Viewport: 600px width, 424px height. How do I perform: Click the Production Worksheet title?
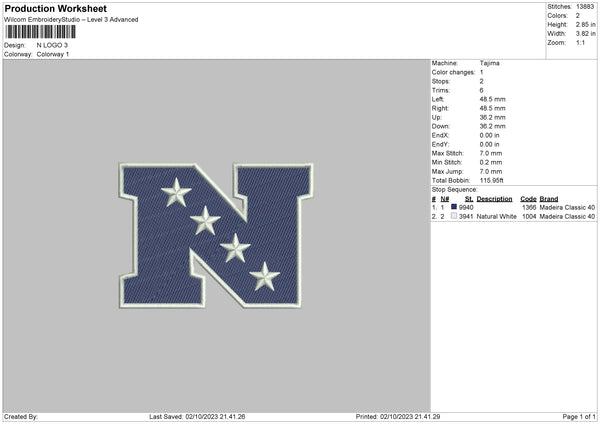pyautogui.click(x=55, y=8)
